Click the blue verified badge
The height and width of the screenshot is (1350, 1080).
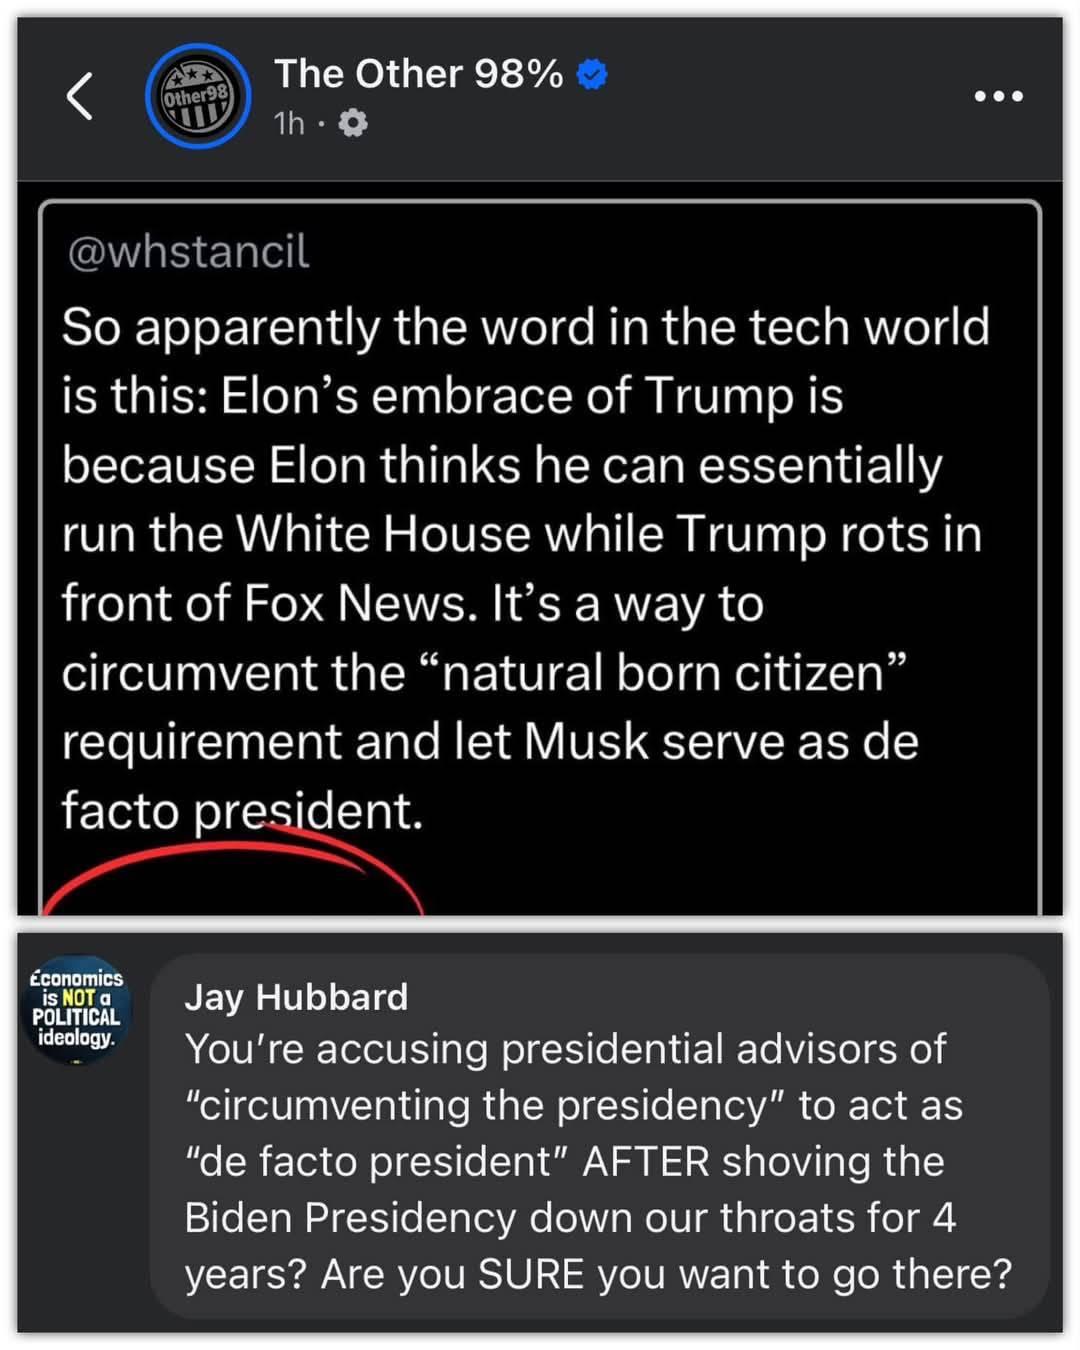coord(593,74)
